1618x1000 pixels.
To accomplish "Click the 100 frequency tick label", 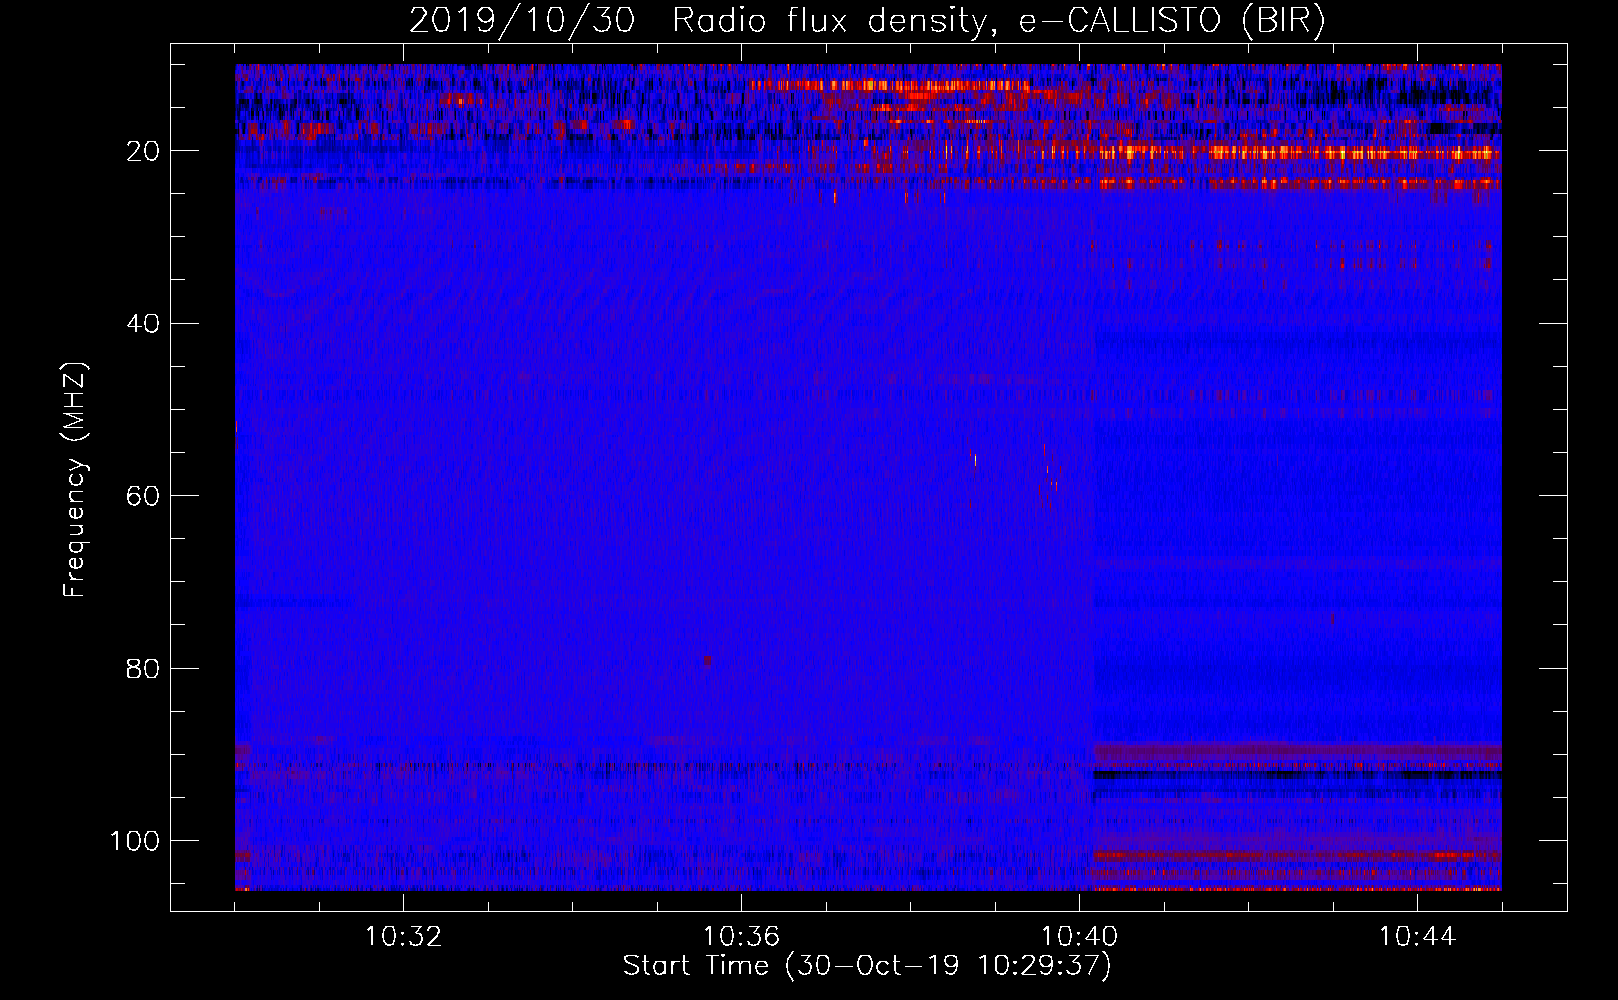I will [135, 841].
